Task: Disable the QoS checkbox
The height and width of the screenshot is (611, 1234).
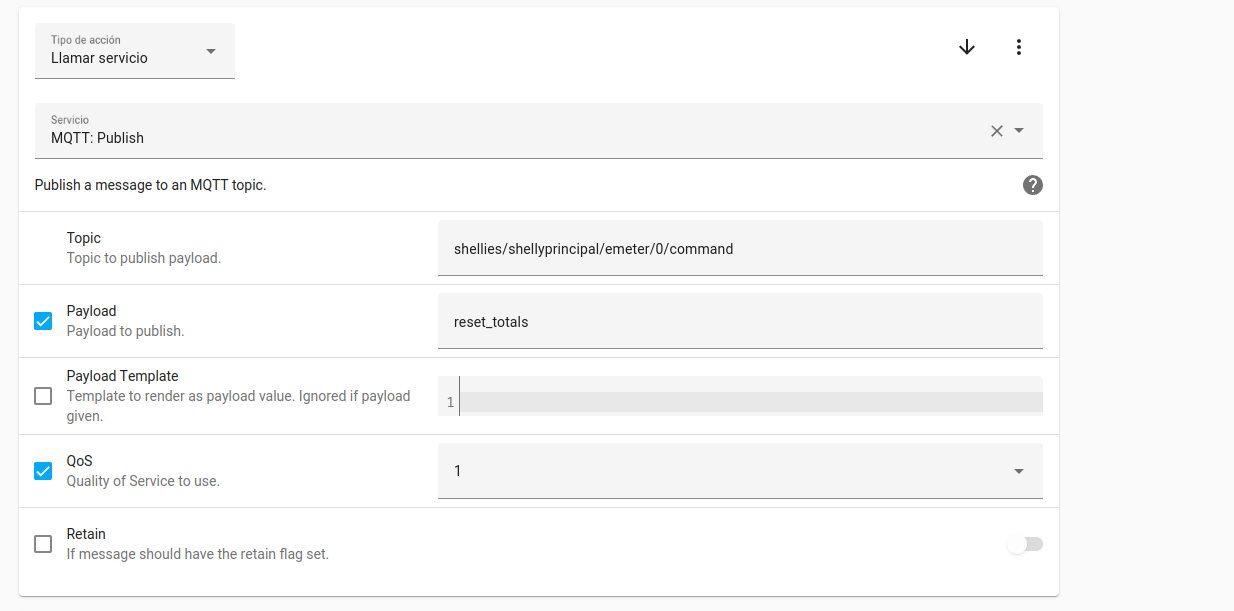Action: tap(43, 470)
